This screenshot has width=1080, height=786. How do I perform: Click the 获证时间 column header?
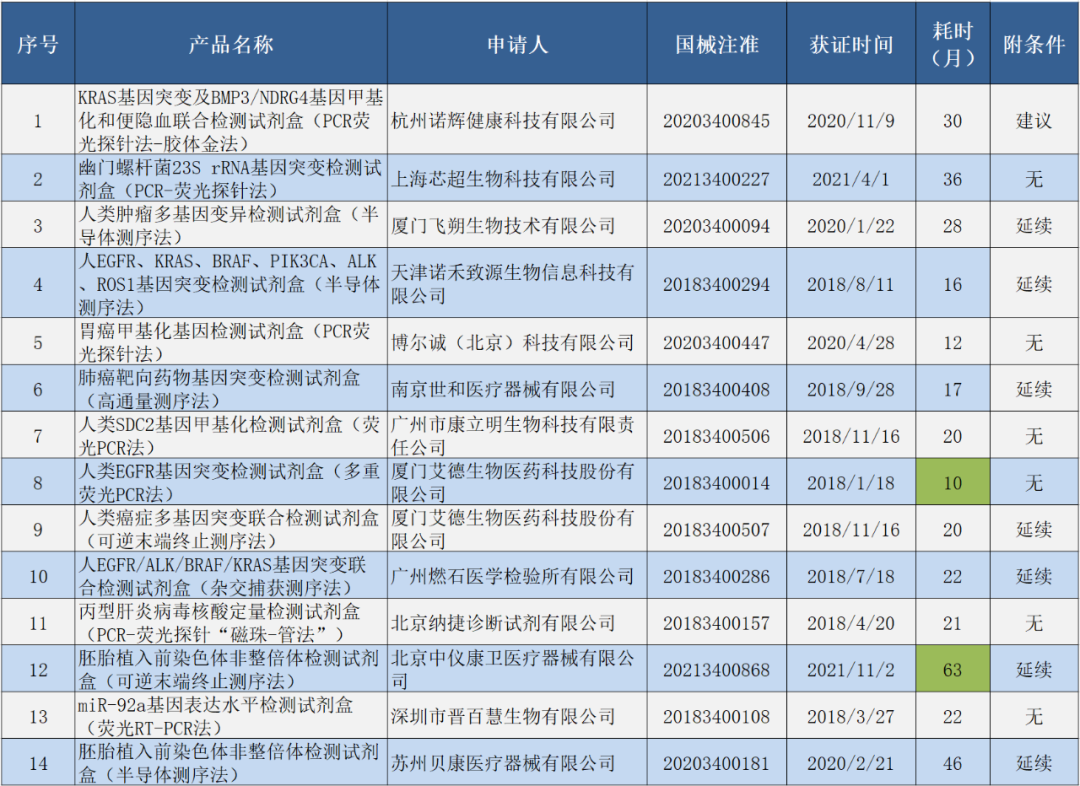[x=851, y=45]
